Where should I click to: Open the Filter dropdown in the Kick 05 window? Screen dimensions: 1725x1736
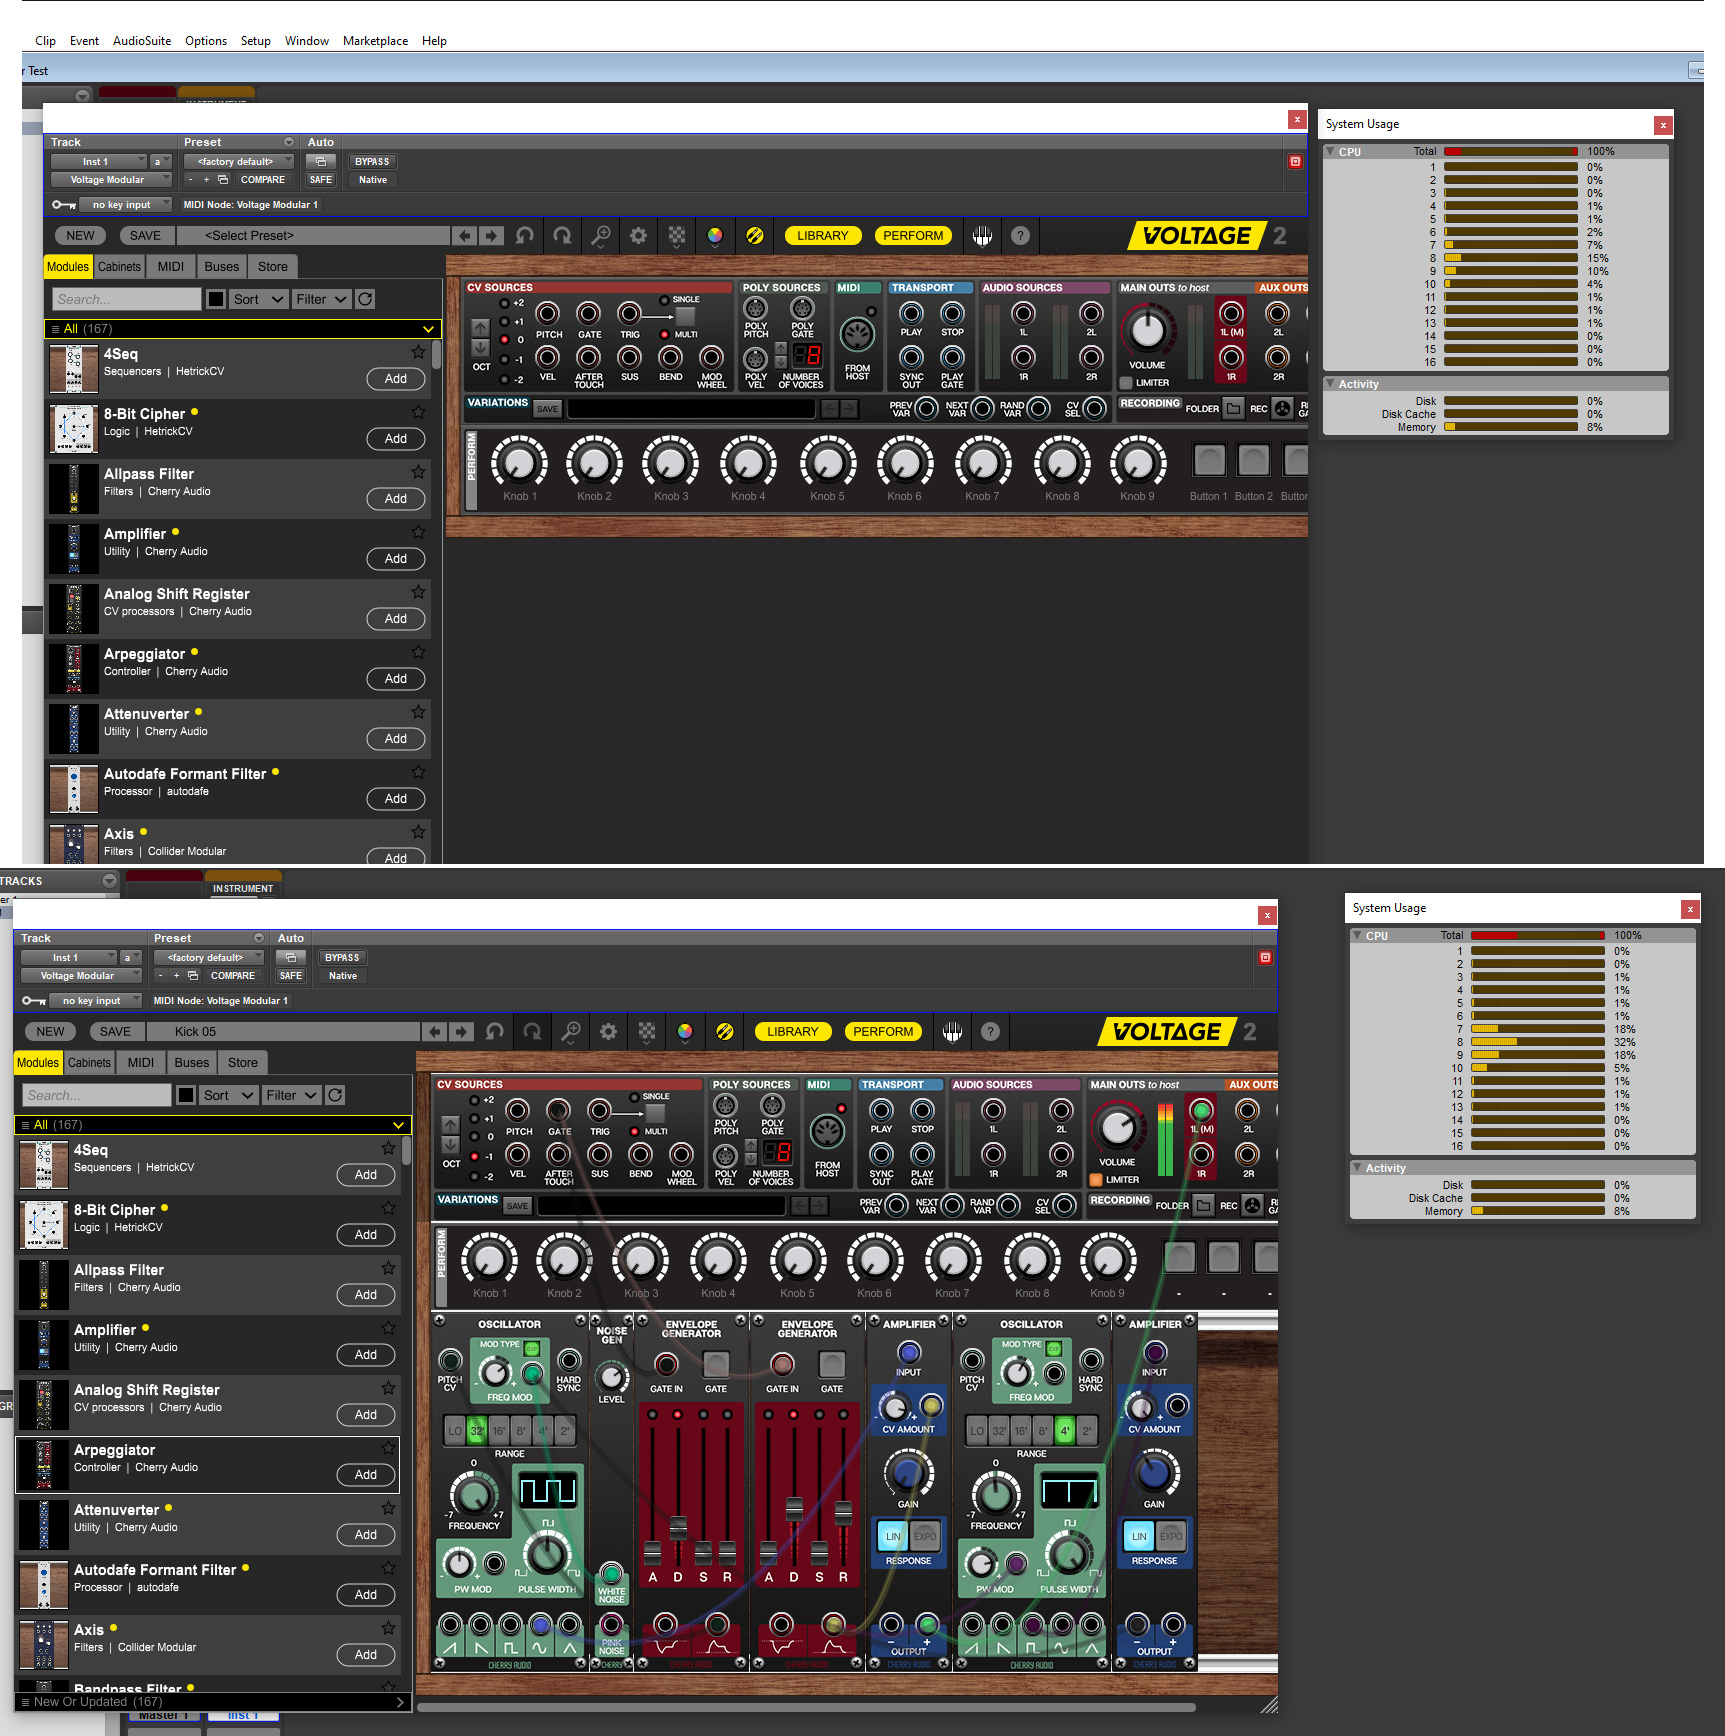point(291,1095)
